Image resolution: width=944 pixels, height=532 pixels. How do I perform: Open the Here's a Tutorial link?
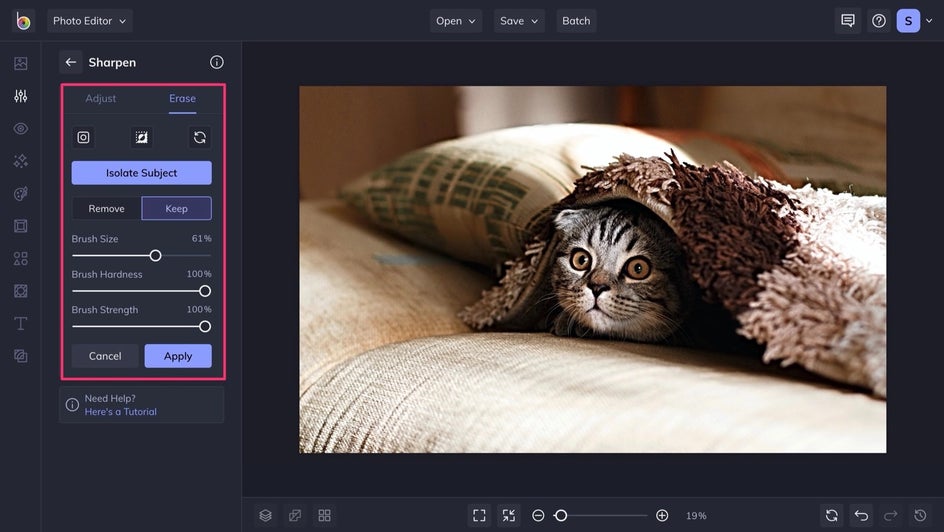coord(120,412)
